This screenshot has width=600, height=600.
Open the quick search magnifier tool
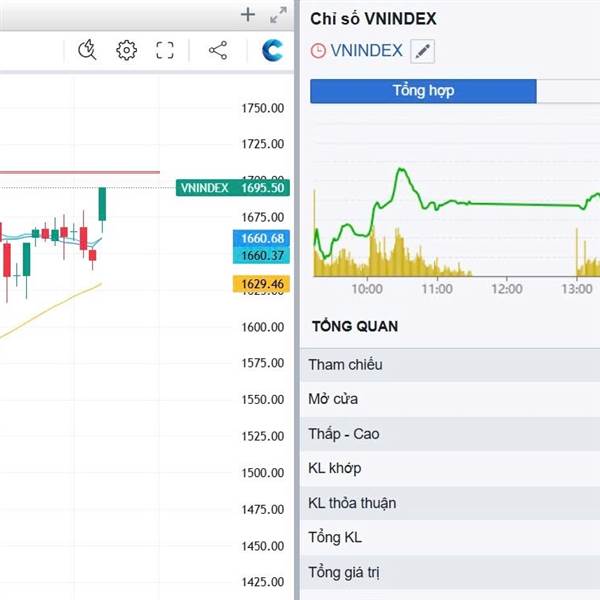[x=87, y=50]
